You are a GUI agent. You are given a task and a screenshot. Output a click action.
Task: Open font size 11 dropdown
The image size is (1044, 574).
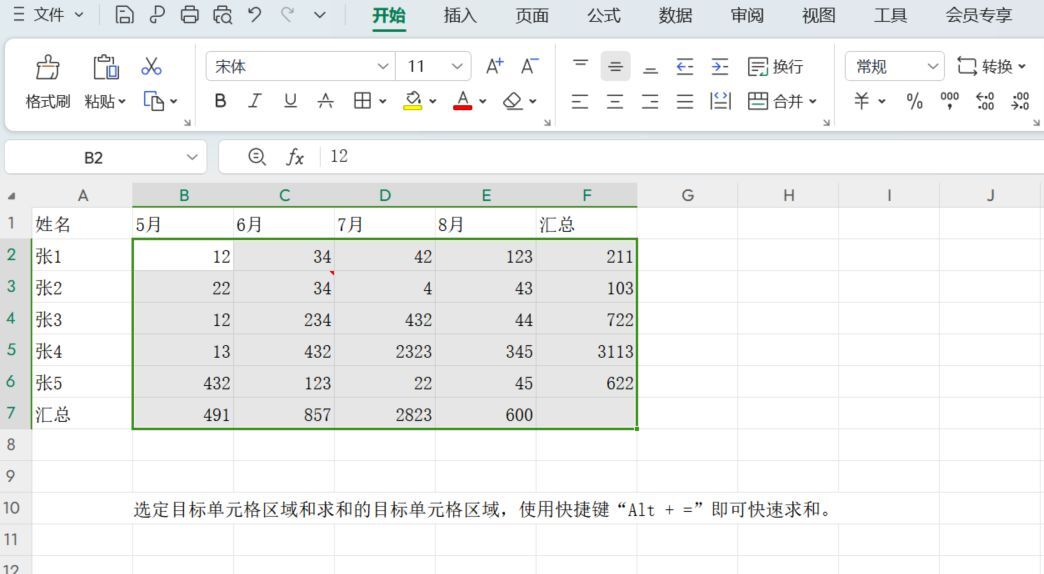457,66
